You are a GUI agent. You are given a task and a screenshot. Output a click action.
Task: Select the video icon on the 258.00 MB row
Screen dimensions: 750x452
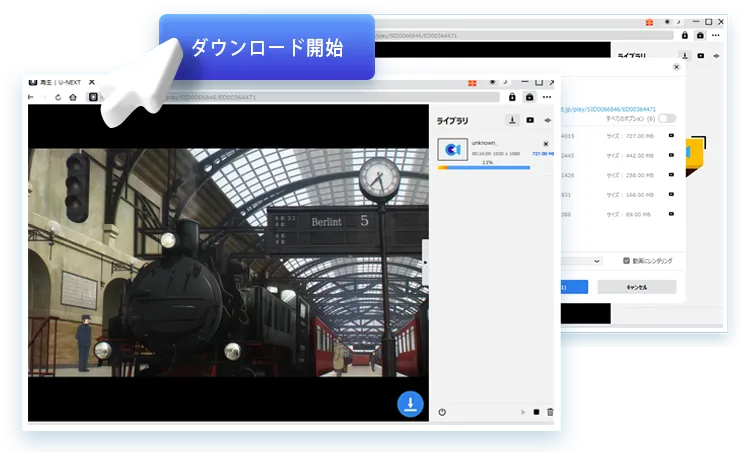click(x=671, y=175)
